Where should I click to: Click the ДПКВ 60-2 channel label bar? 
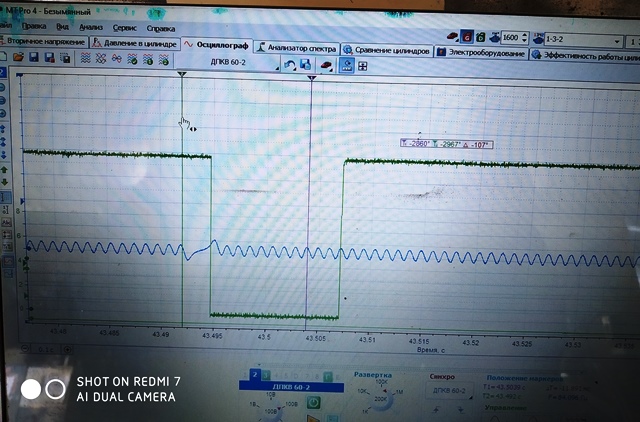click(291, 387)
